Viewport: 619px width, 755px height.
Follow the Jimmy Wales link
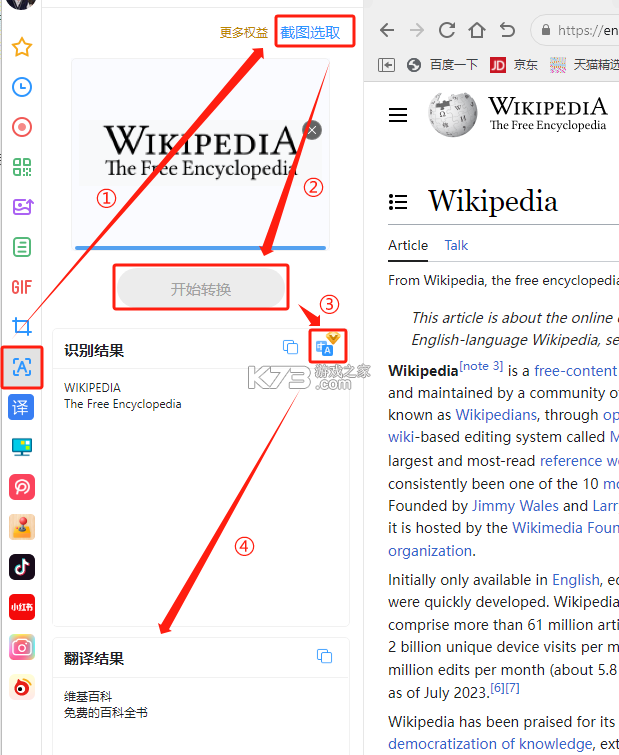515,506
